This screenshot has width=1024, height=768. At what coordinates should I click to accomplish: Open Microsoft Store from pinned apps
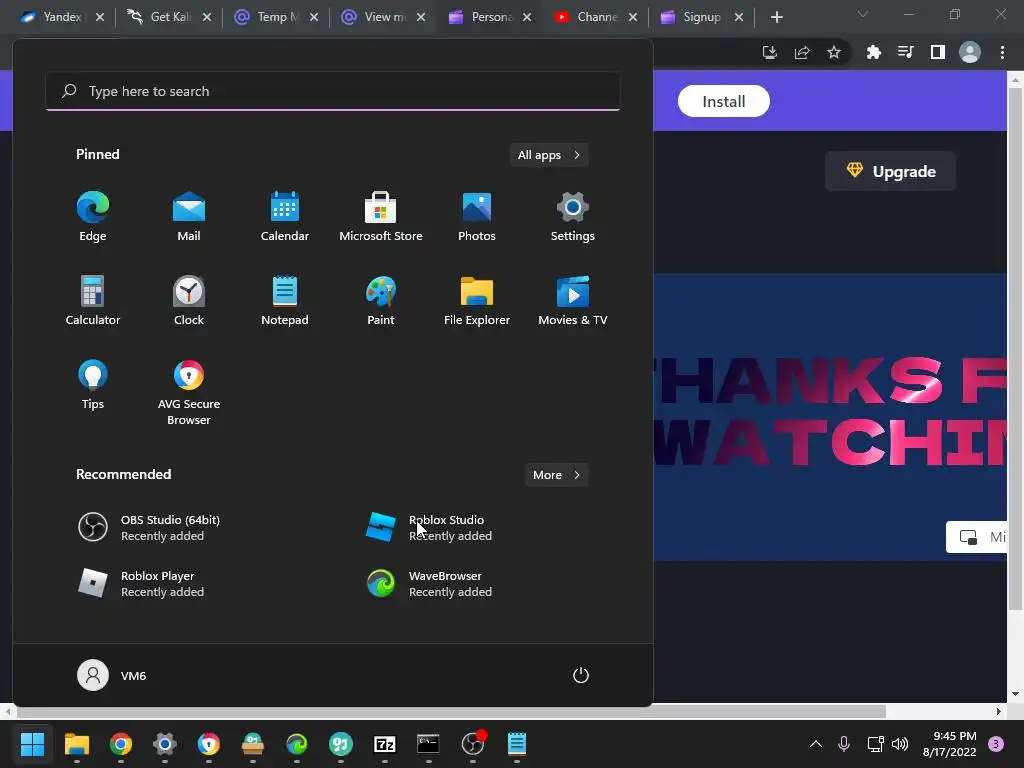click(x=381, y=216)
